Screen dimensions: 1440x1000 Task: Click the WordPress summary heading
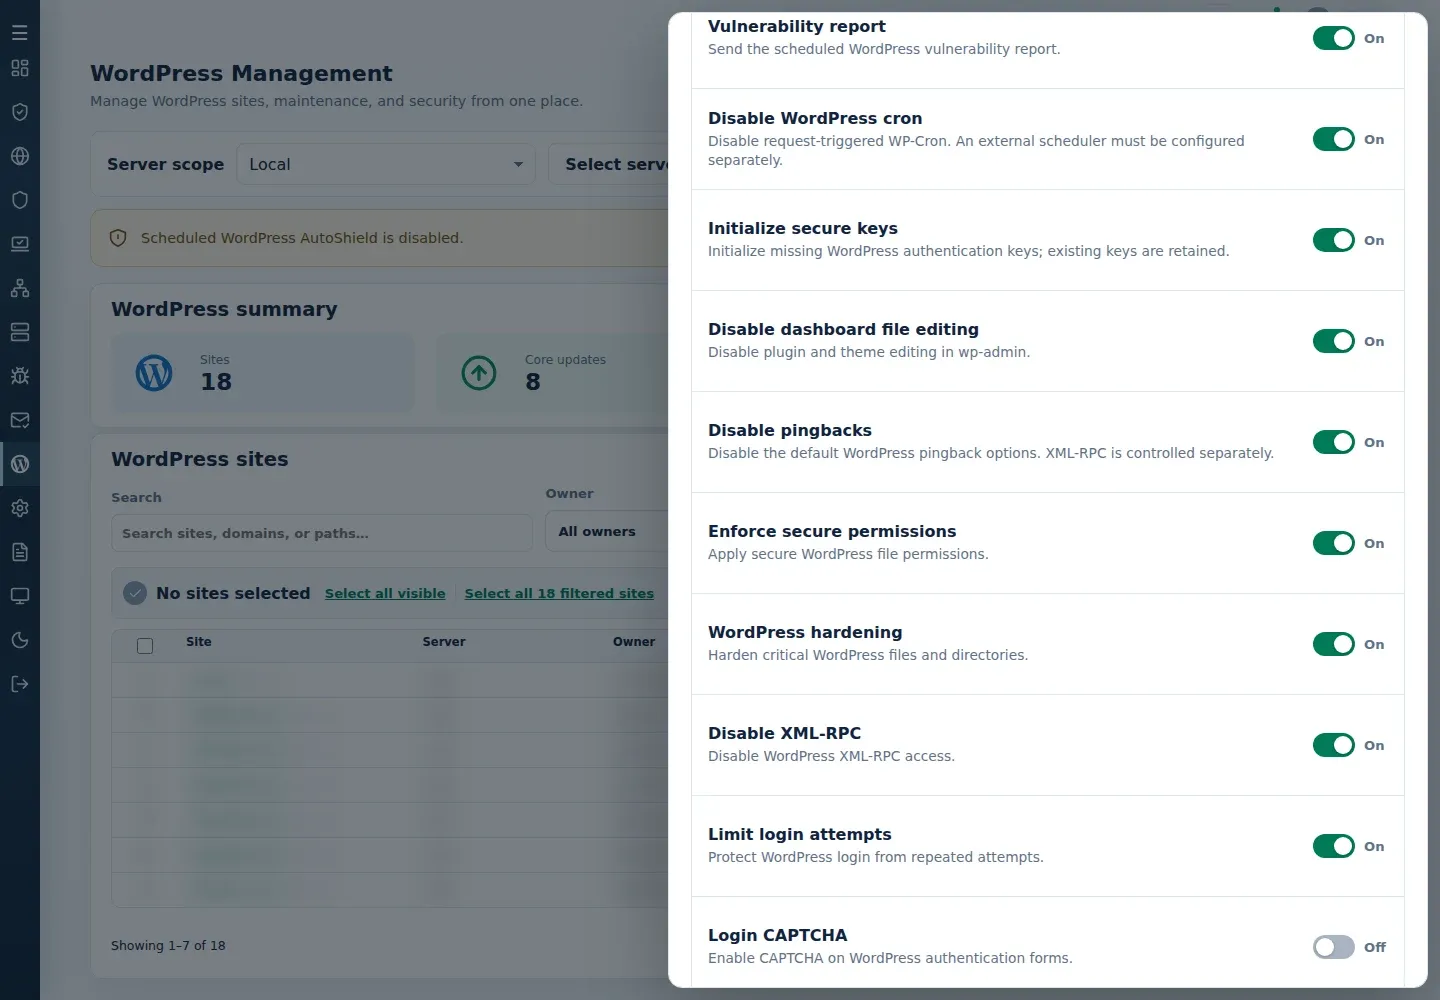click(x=224, y=309)
